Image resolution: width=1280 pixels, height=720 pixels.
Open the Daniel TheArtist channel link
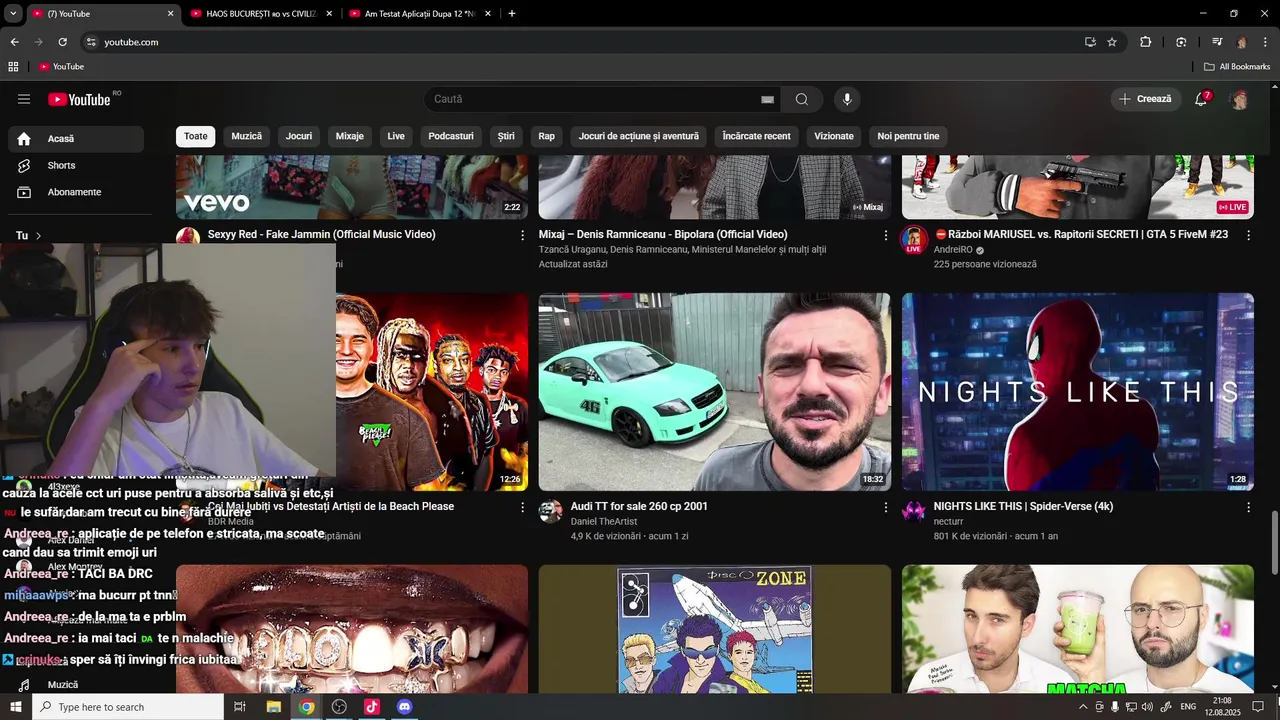click(x=604, y=522)
